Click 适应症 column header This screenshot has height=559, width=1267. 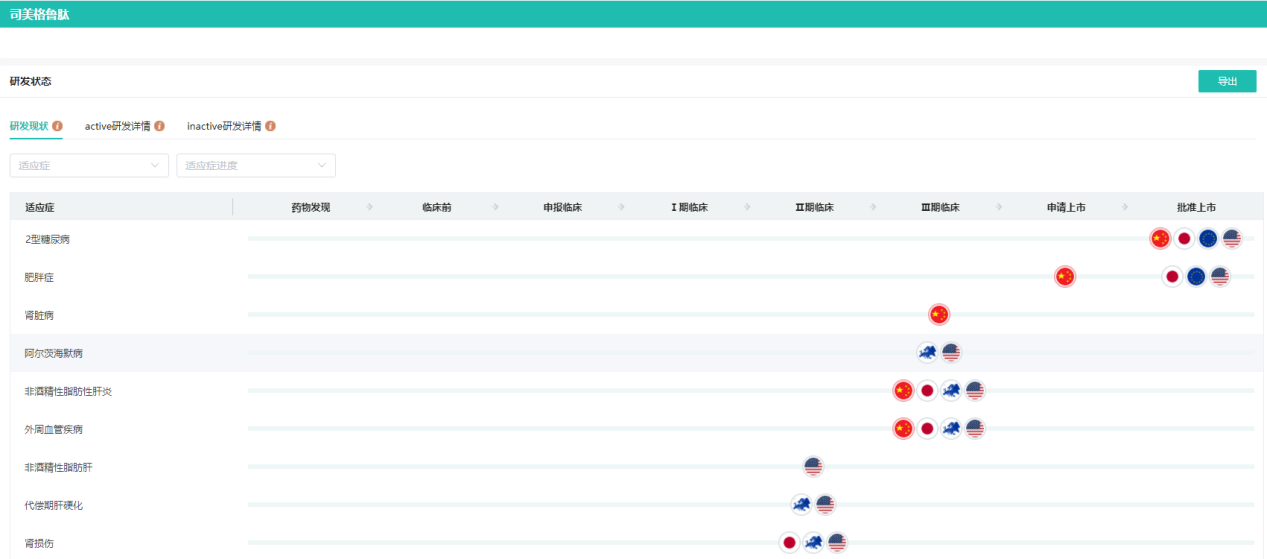pos(39,207)
